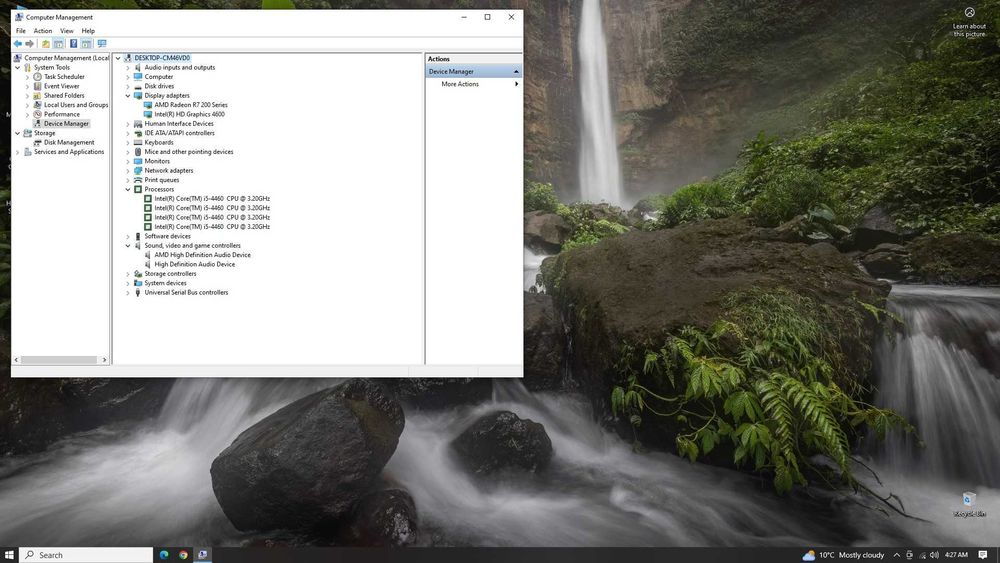Collapse the Processors category
This screenshot has height=563, width=1000.
tap(128, 189)
